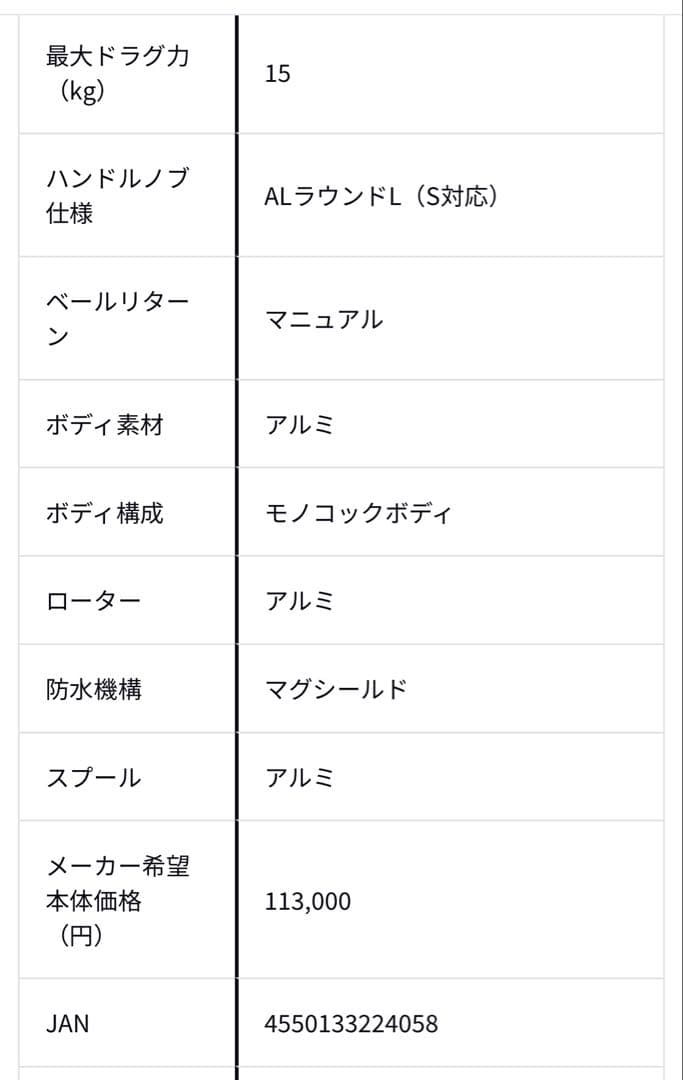Click the メーカー希望本体価格 label
This screenshot has width=683, height=1080.
coord(117,901)
